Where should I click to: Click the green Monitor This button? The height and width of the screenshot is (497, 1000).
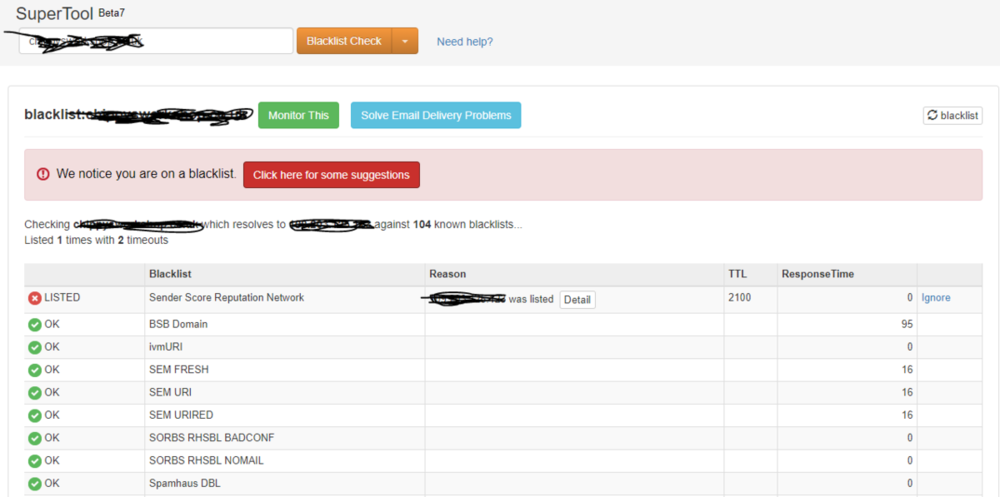298,115
